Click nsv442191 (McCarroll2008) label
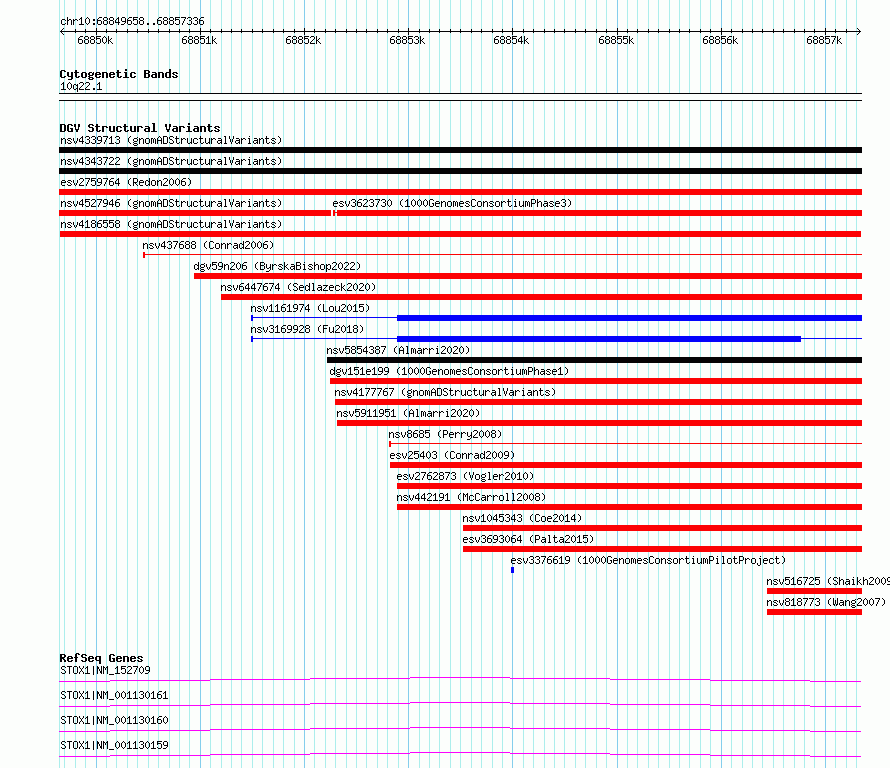This screenshot has width=890, height=768. pyautogui.click(x=471, y=497)
